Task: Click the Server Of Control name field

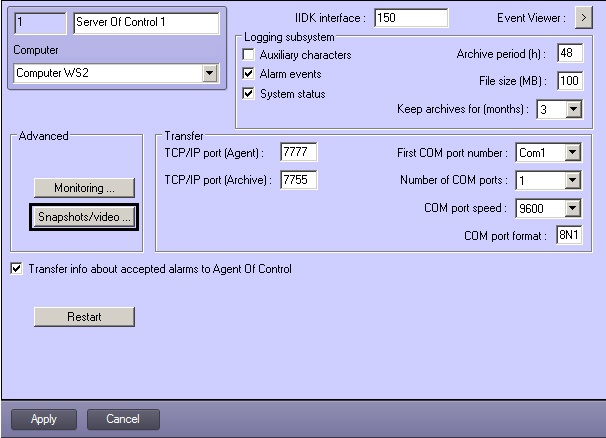Action: pyautogui.click(x=145, y=23)
